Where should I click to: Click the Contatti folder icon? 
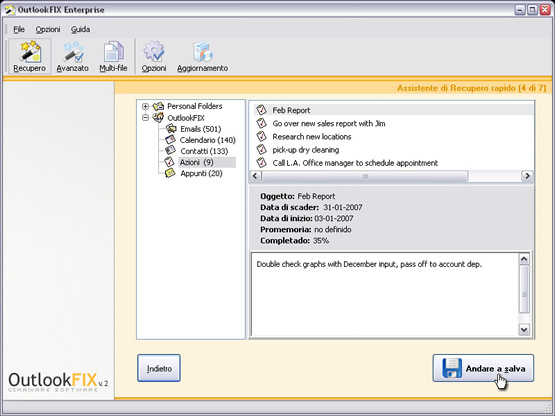pos(171,150)
